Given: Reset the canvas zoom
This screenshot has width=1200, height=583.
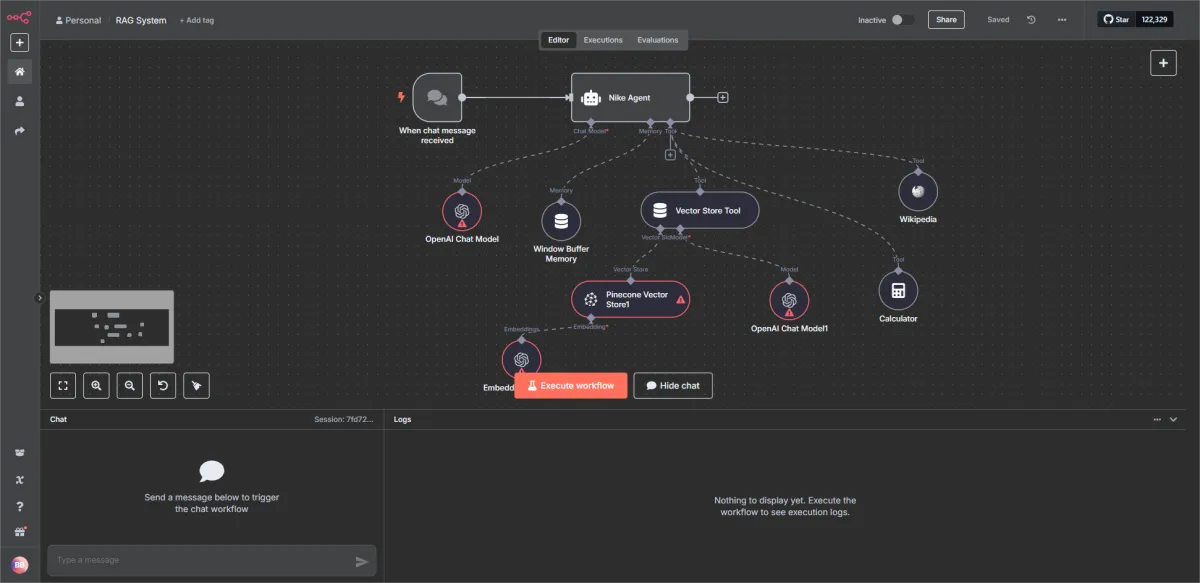Looking at the screenshot, I should click(163, 385).
